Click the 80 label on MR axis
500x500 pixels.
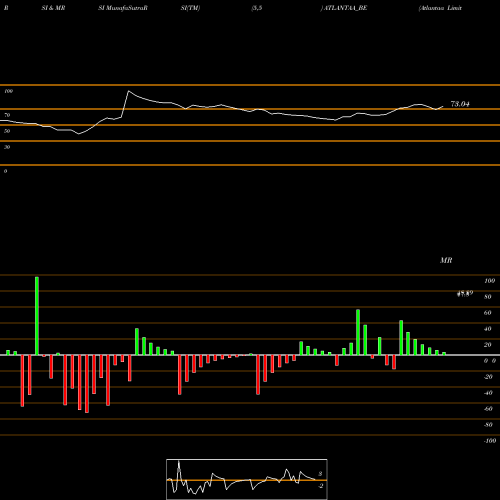pyautogui.click(x=488, y=297)
